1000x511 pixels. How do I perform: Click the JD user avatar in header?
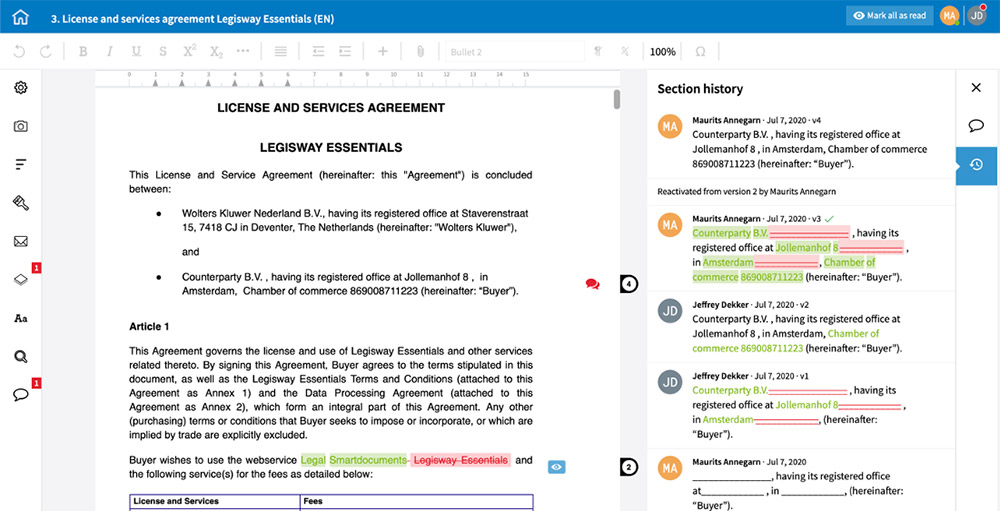click(976, 16)
